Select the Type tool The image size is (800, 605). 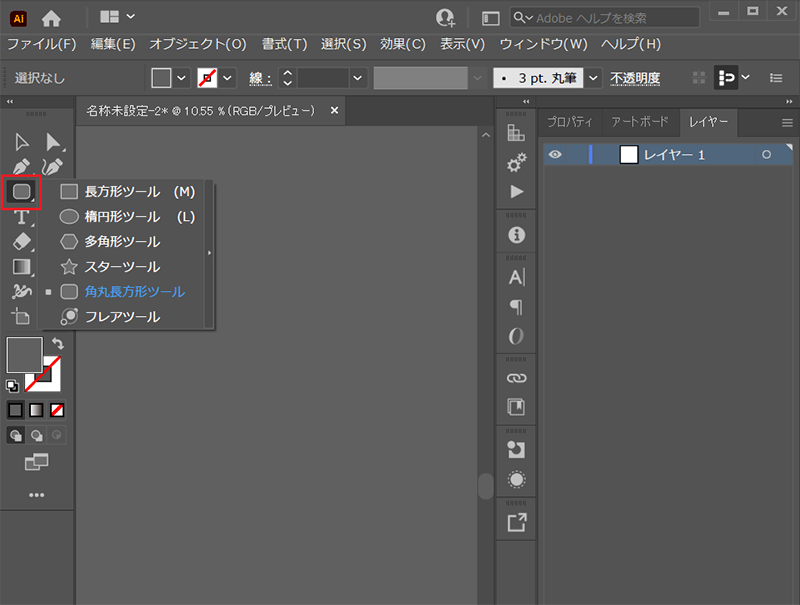click(x=21, y=217)
